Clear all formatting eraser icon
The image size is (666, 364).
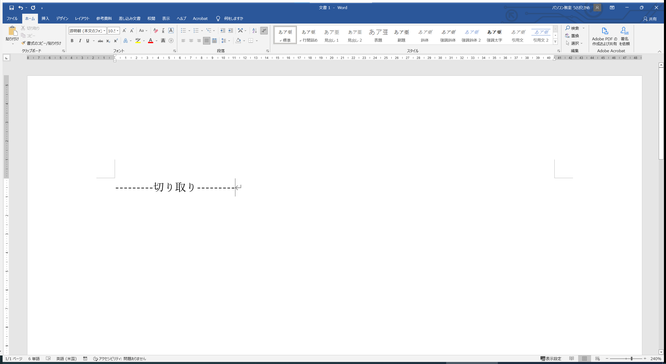coord(155,31)
